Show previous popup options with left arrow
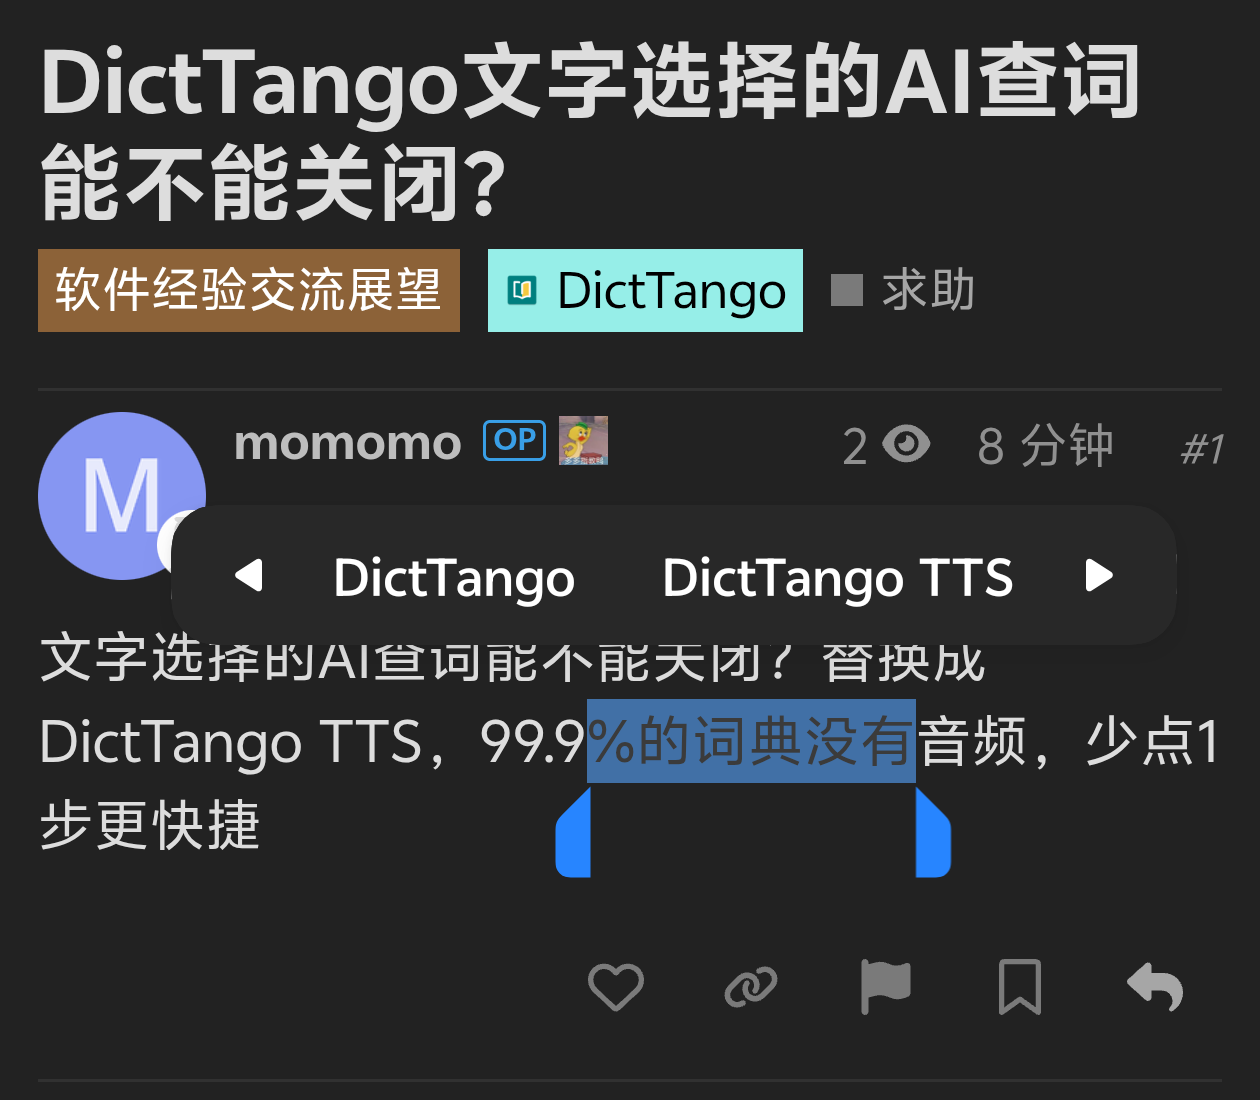 (x=248, y=575)
